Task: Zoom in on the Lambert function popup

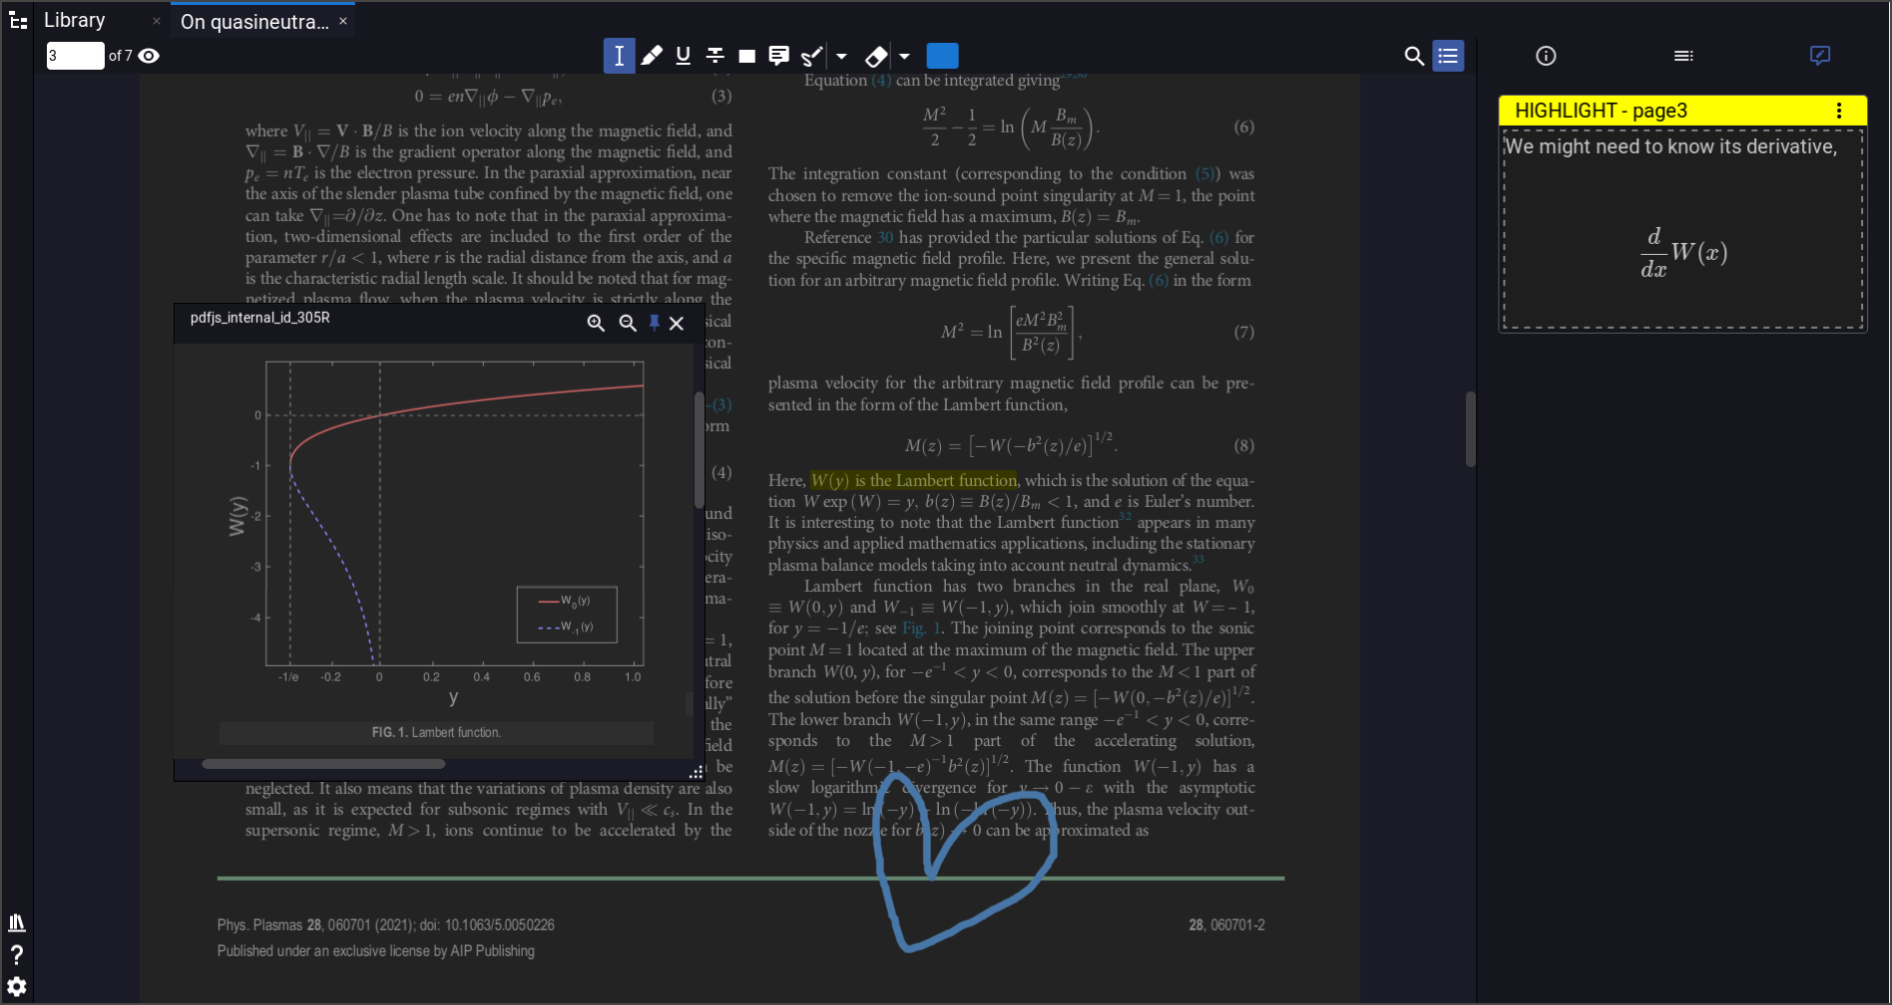Action: (595, 323)
